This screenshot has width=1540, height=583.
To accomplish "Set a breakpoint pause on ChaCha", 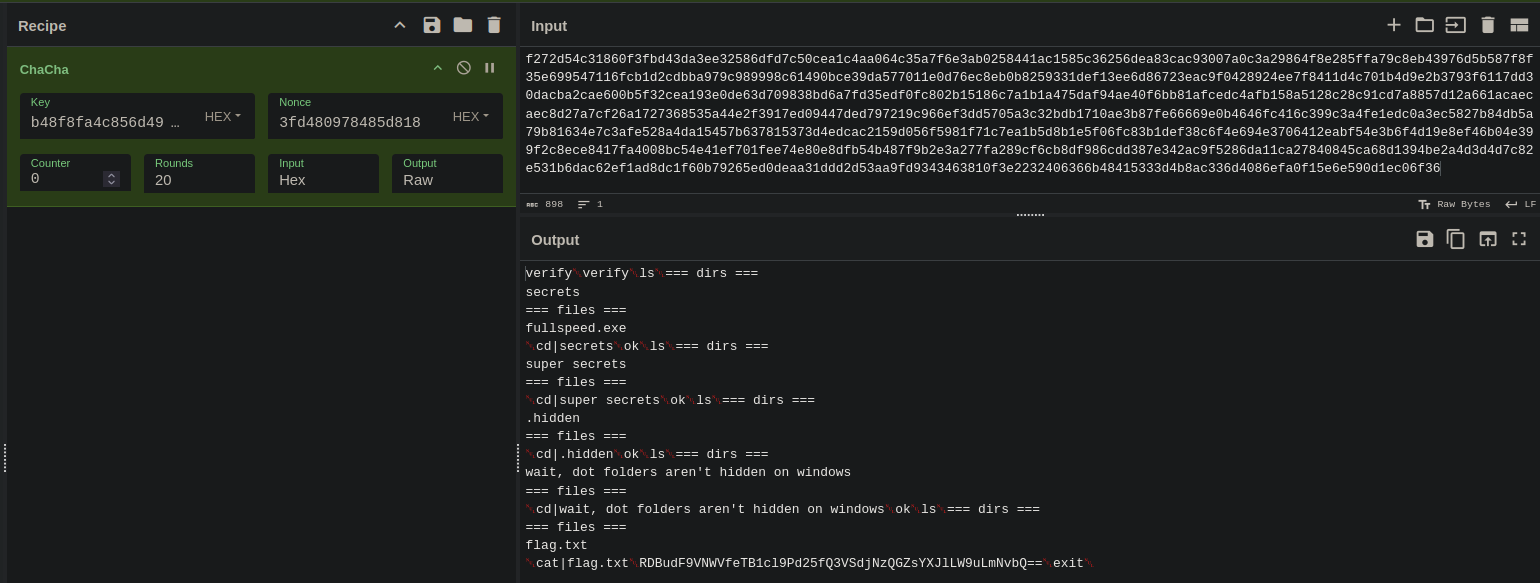I will click(489, 67).
